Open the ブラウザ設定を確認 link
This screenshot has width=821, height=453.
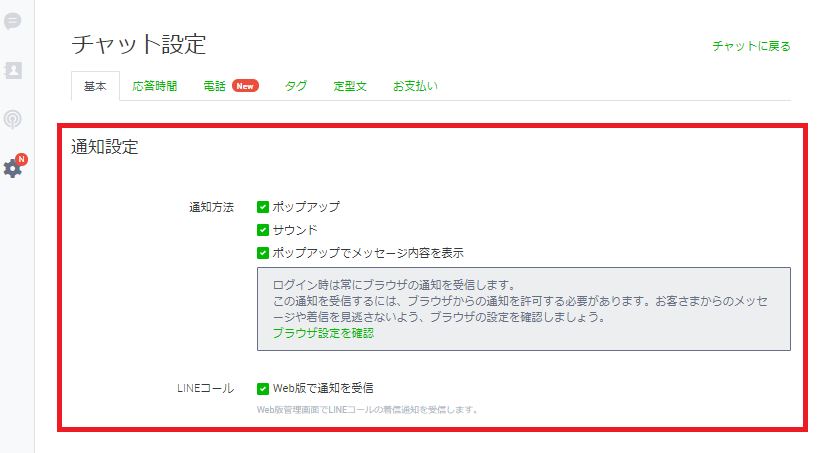click(323, 334)
